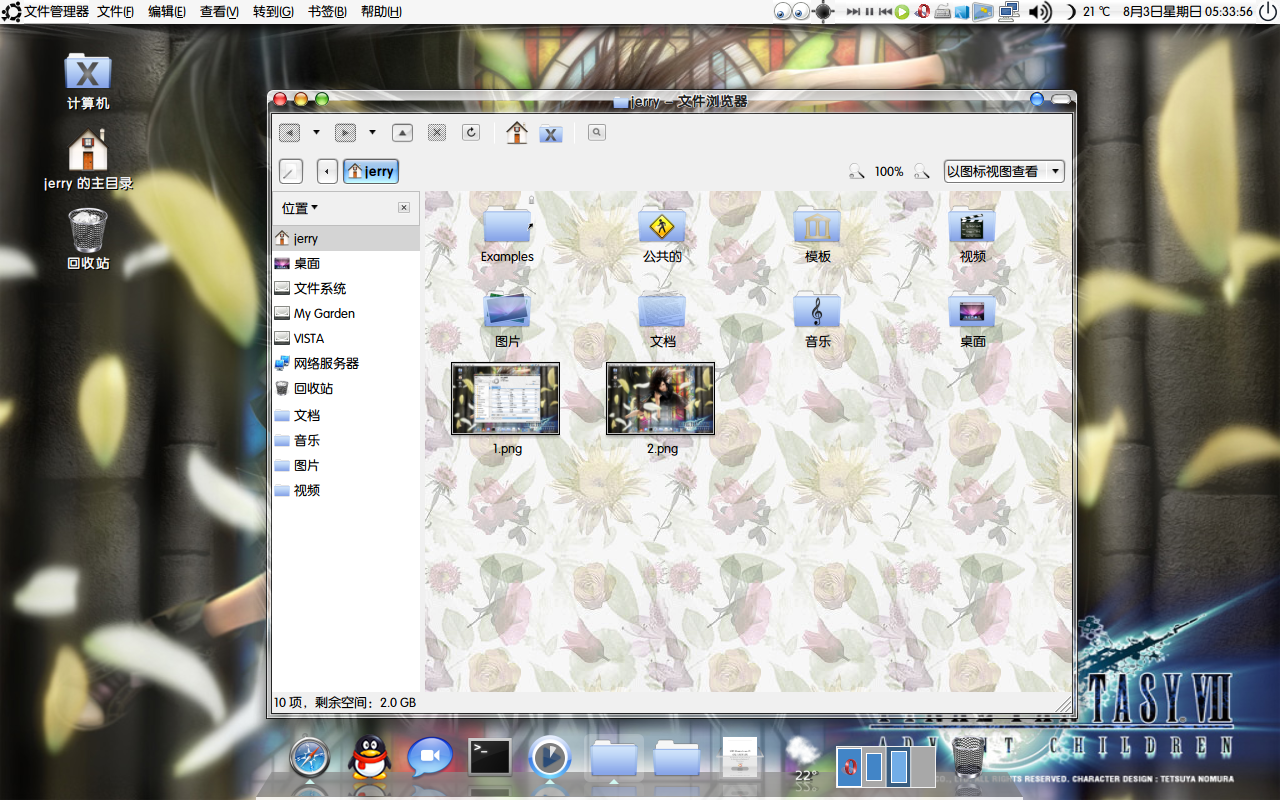Select 视频 bookmark in sidebar
The width and height of the screenshot is (1280, 800).
tap(346, 490)
